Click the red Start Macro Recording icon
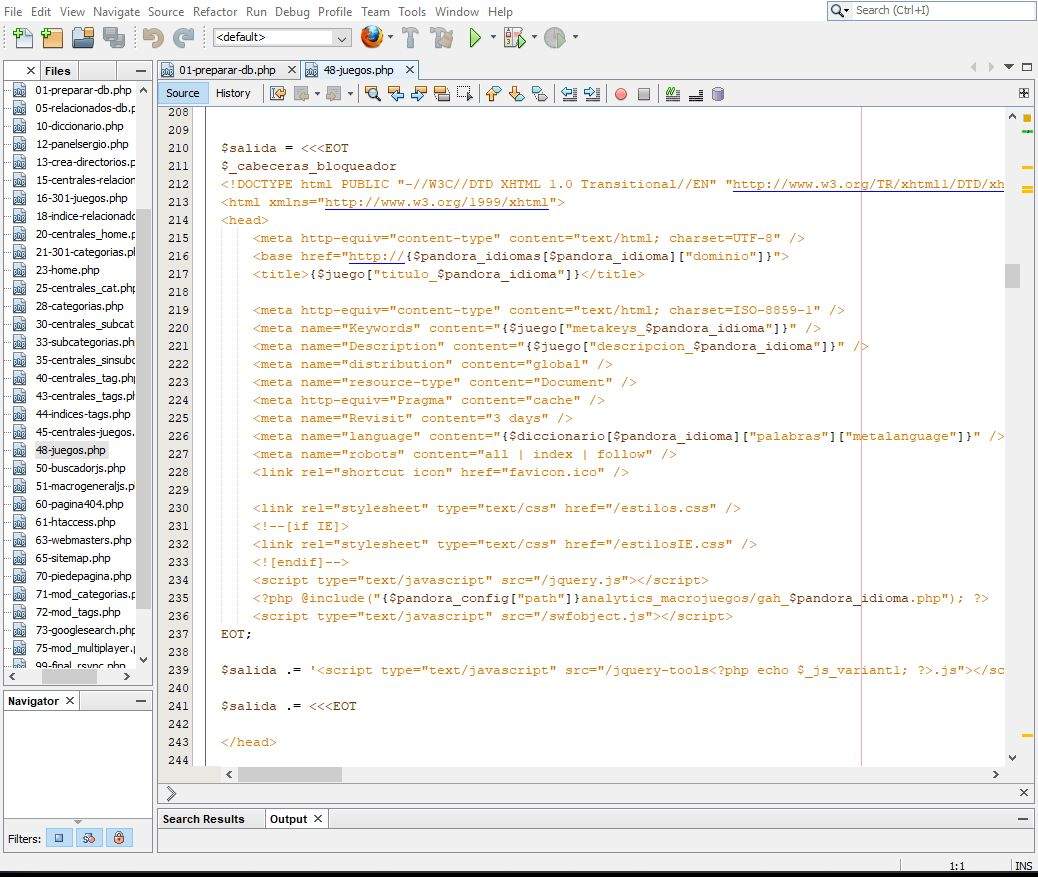The height and width of the screenshot is (877, 1038). (621, 95)
